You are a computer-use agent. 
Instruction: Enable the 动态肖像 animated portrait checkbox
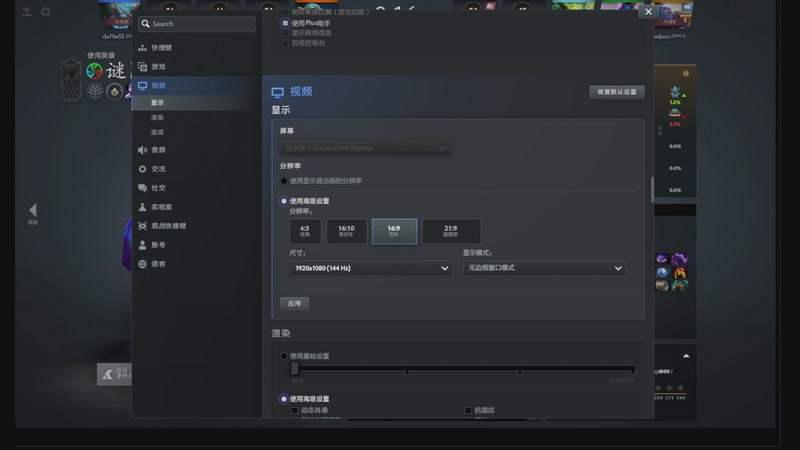(x=294, y=410)
